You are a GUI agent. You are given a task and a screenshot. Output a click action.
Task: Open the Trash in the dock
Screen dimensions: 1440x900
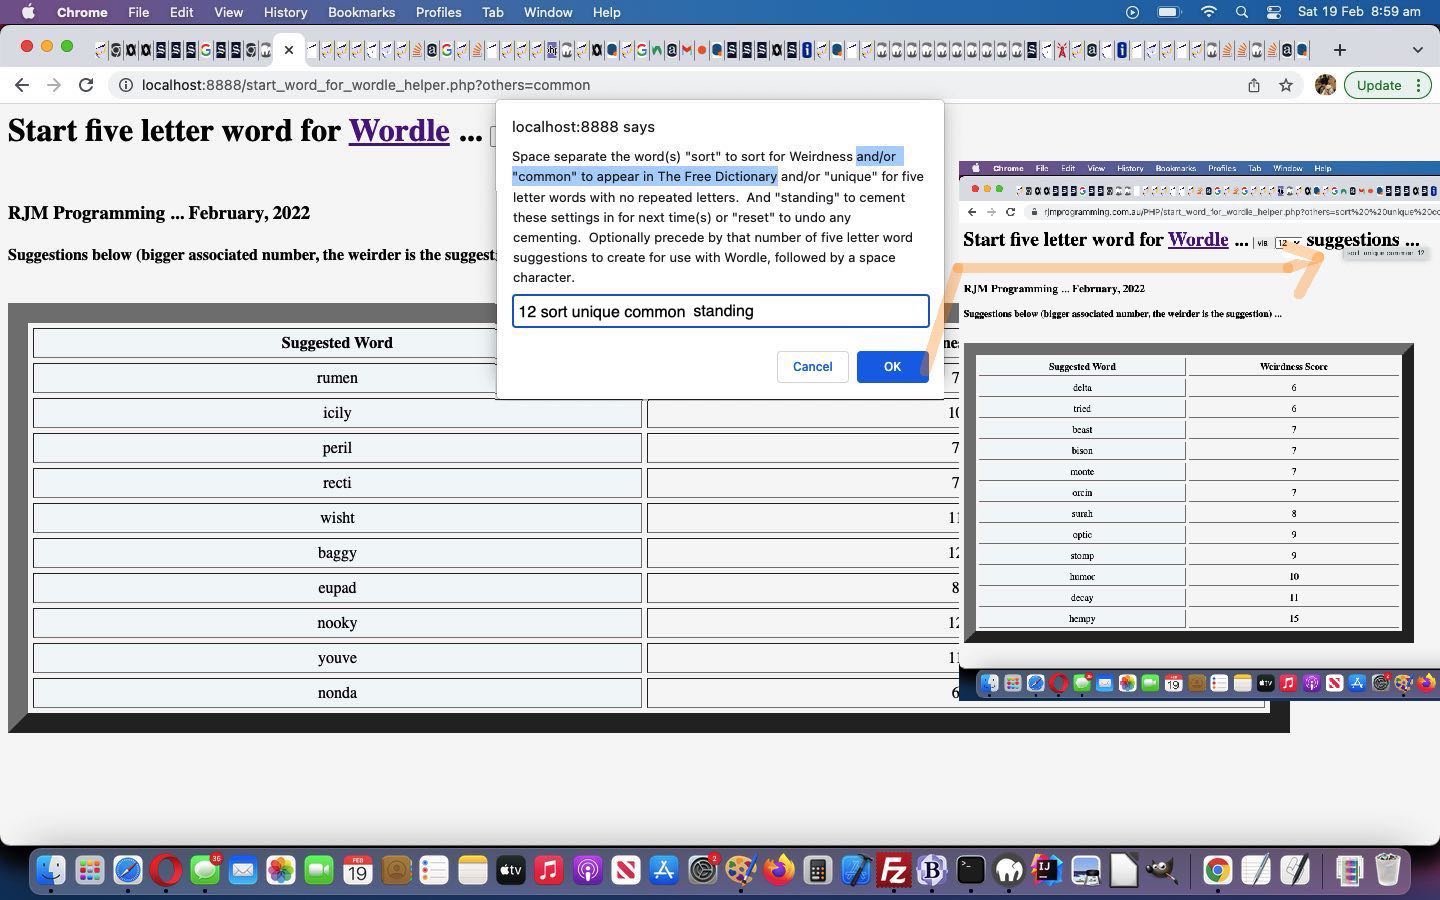1388,871
